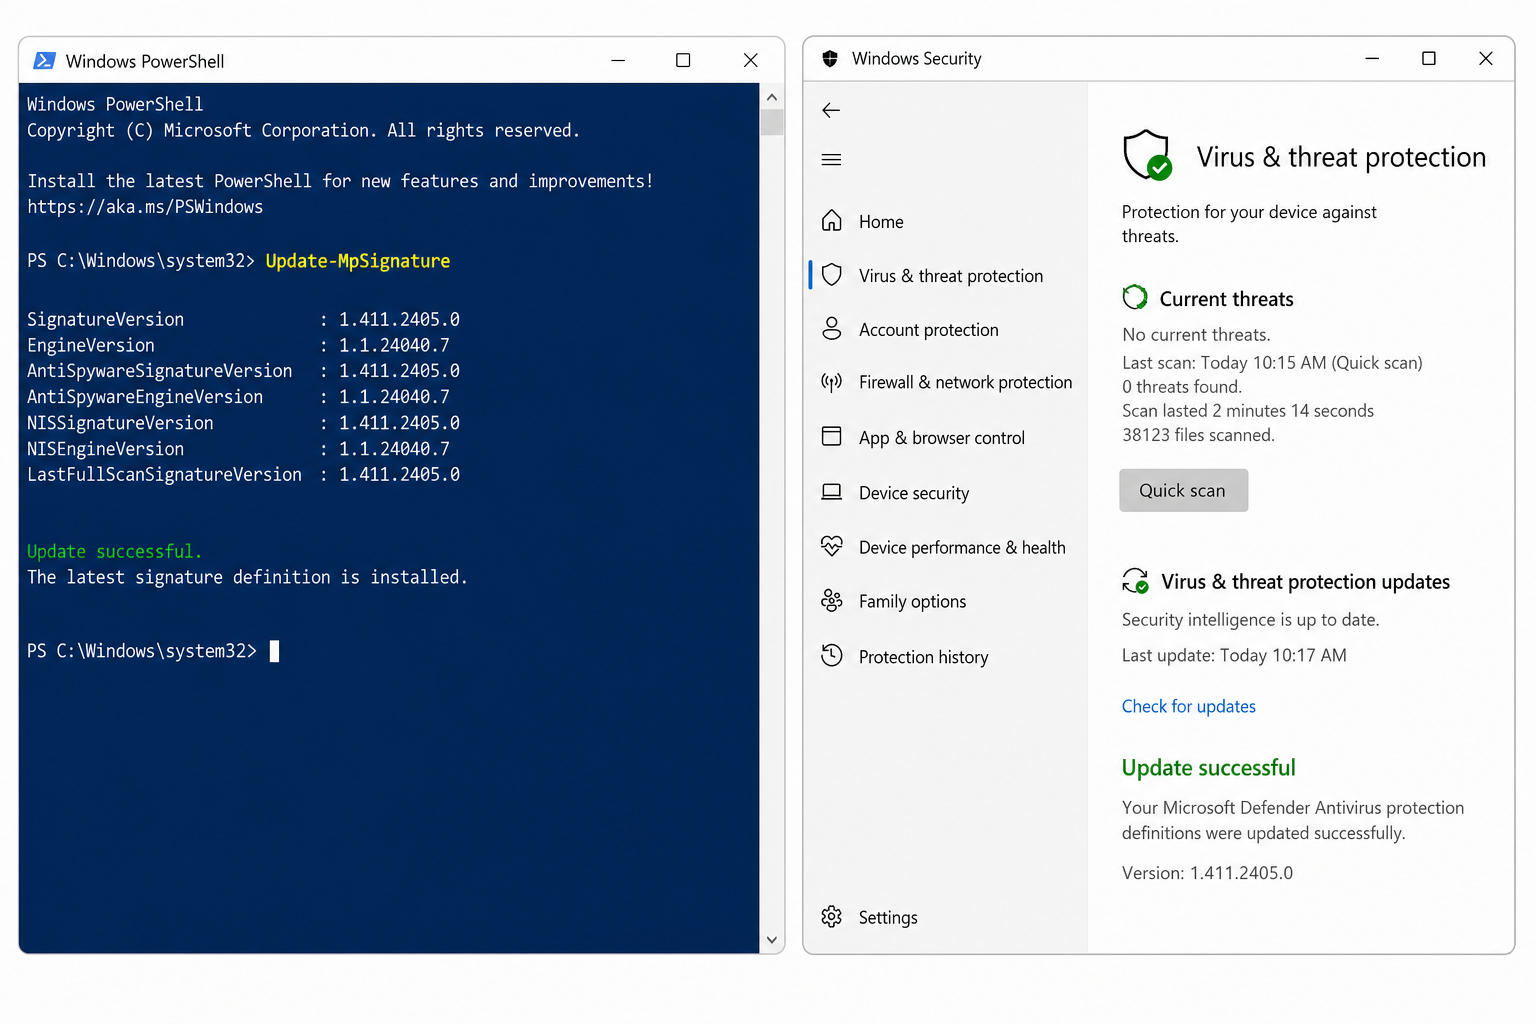1536x1024 pixels.
Task: Click the PowerShell scrollbar up arrow
Action: (x=771, y=97)
